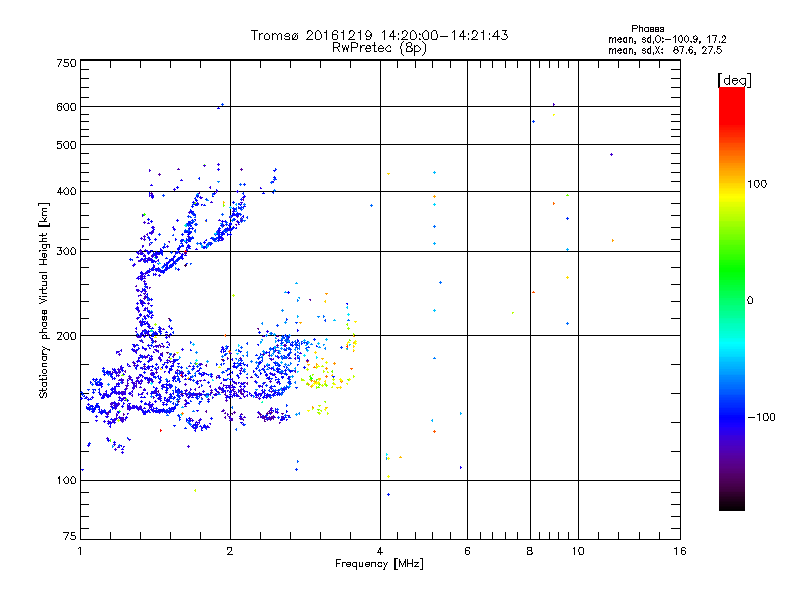Click the colorbar tick label "0"
The width and height of the screenshot is (800, 600).
(750, 301)
